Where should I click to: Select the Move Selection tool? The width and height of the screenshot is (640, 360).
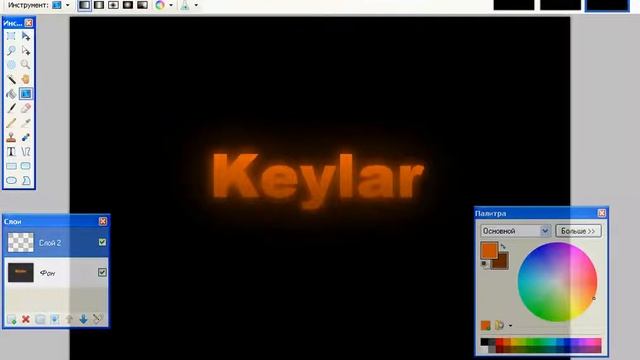coord(26,50)
